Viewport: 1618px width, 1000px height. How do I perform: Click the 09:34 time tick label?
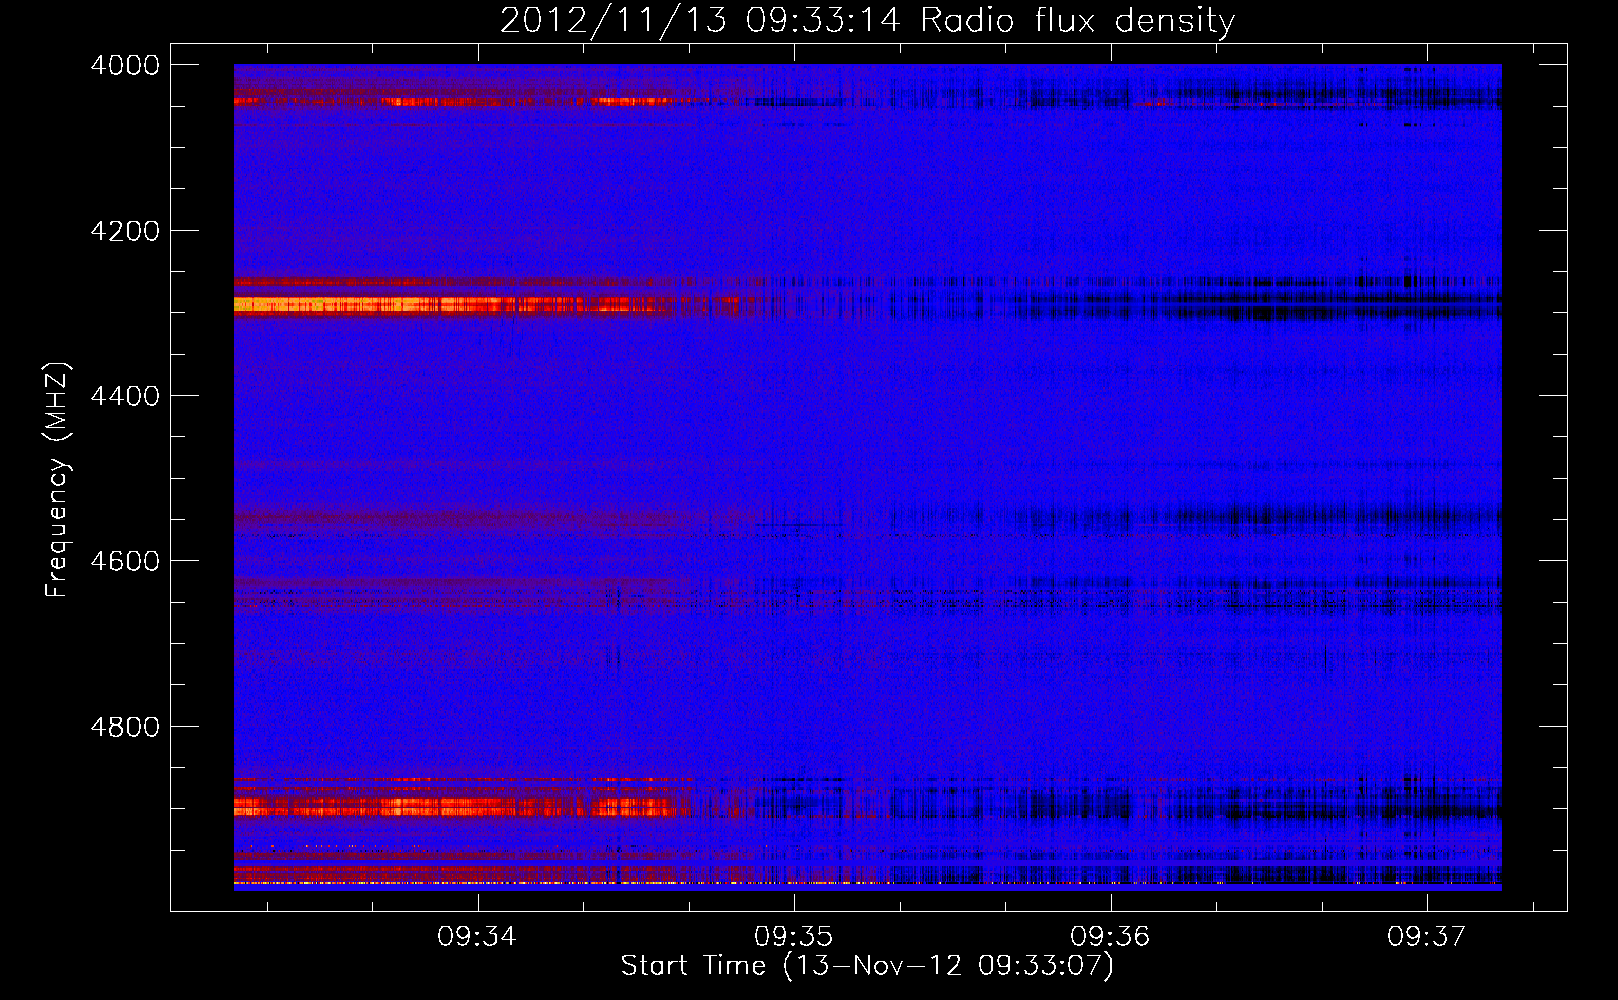click(x=477, y=936)
